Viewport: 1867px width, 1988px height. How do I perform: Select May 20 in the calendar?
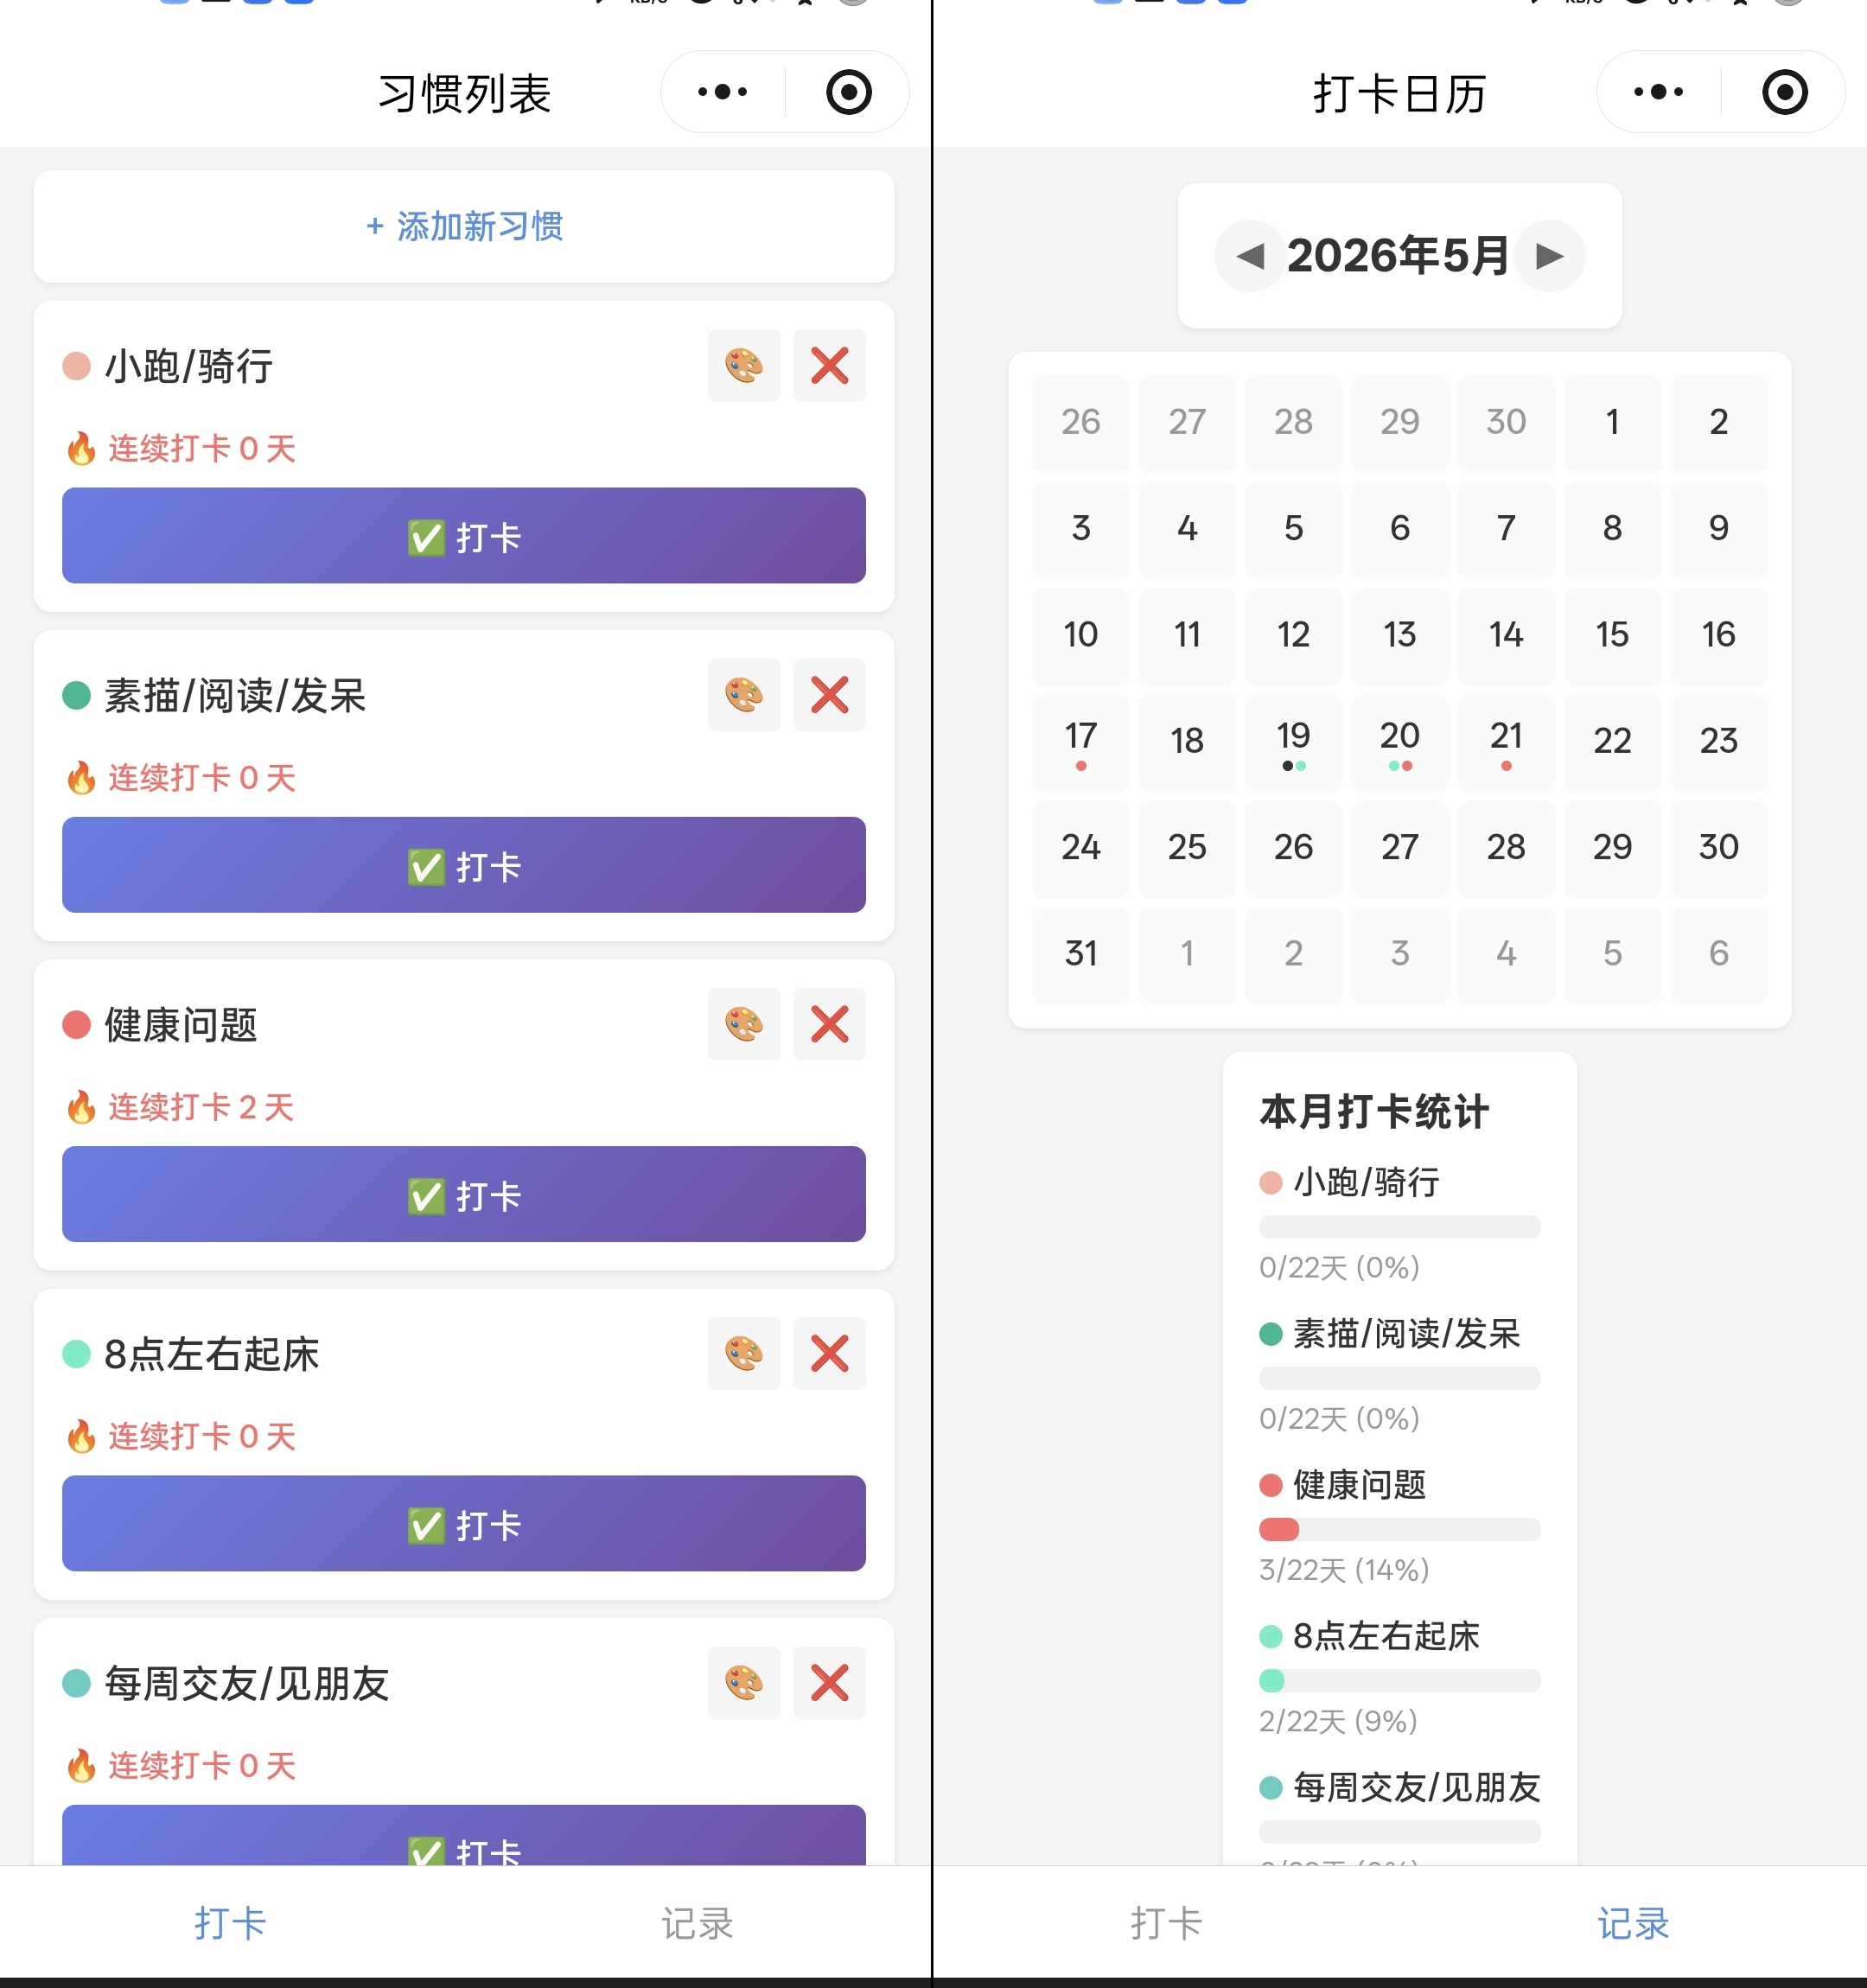pos(1400,743)
